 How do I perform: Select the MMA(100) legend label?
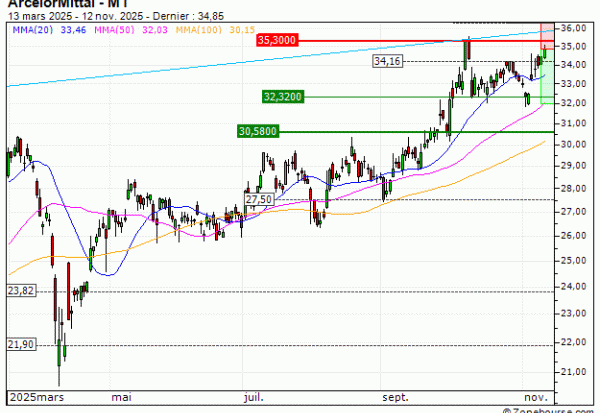[x=199, y=29]
